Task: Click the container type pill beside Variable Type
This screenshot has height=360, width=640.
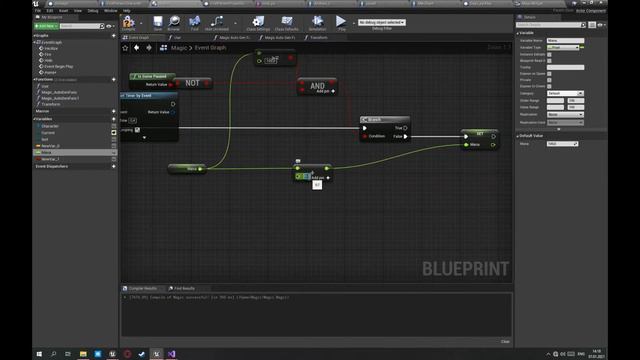Action: (582, 47)
